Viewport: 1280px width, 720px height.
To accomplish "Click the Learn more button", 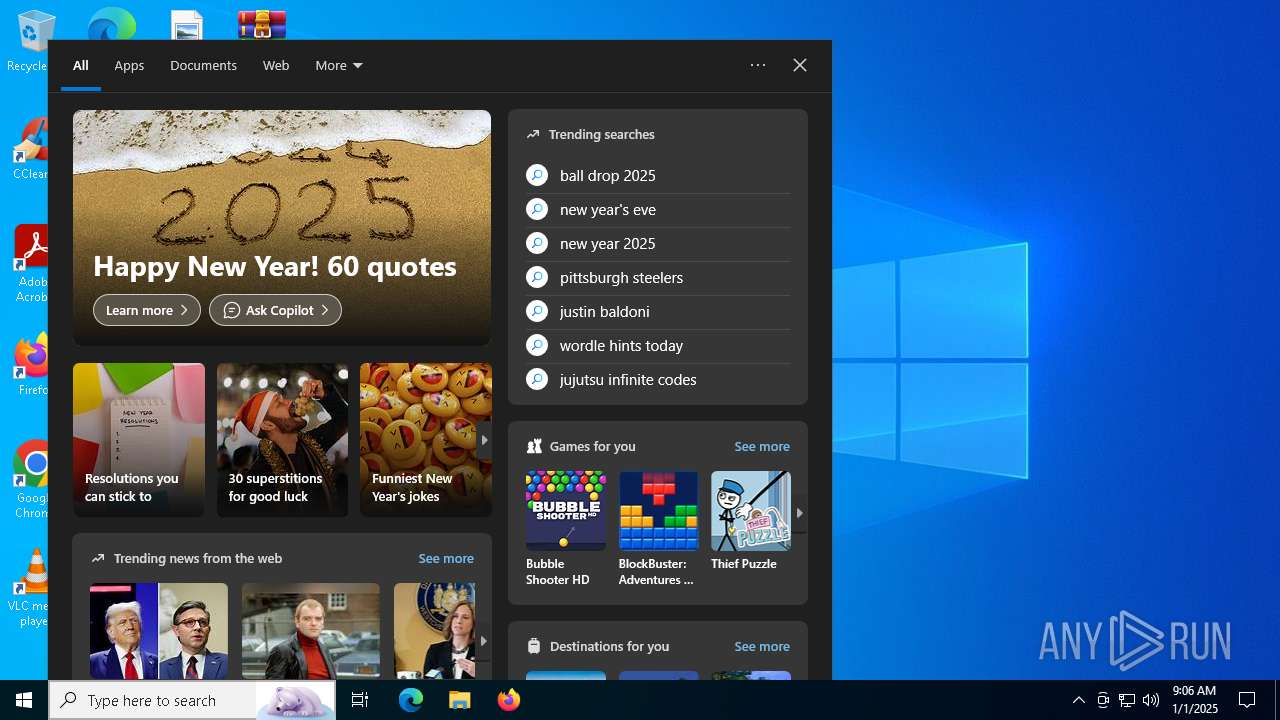I will (x=147, y=310).
